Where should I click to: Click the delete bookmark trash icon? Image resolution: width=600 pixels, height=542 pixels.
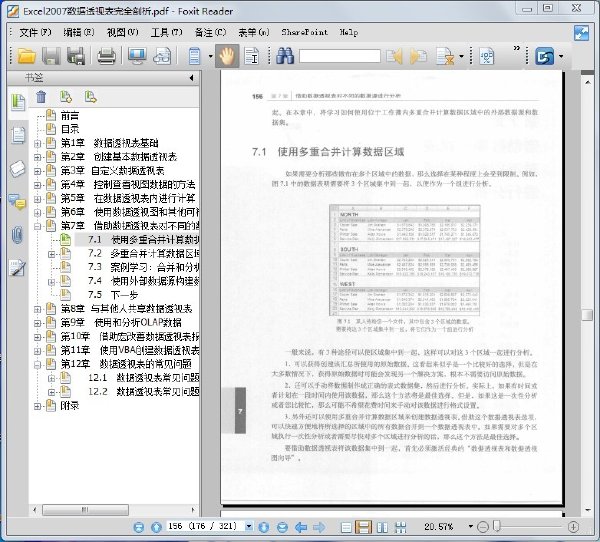pyautogui.click(x=41, y=97)
